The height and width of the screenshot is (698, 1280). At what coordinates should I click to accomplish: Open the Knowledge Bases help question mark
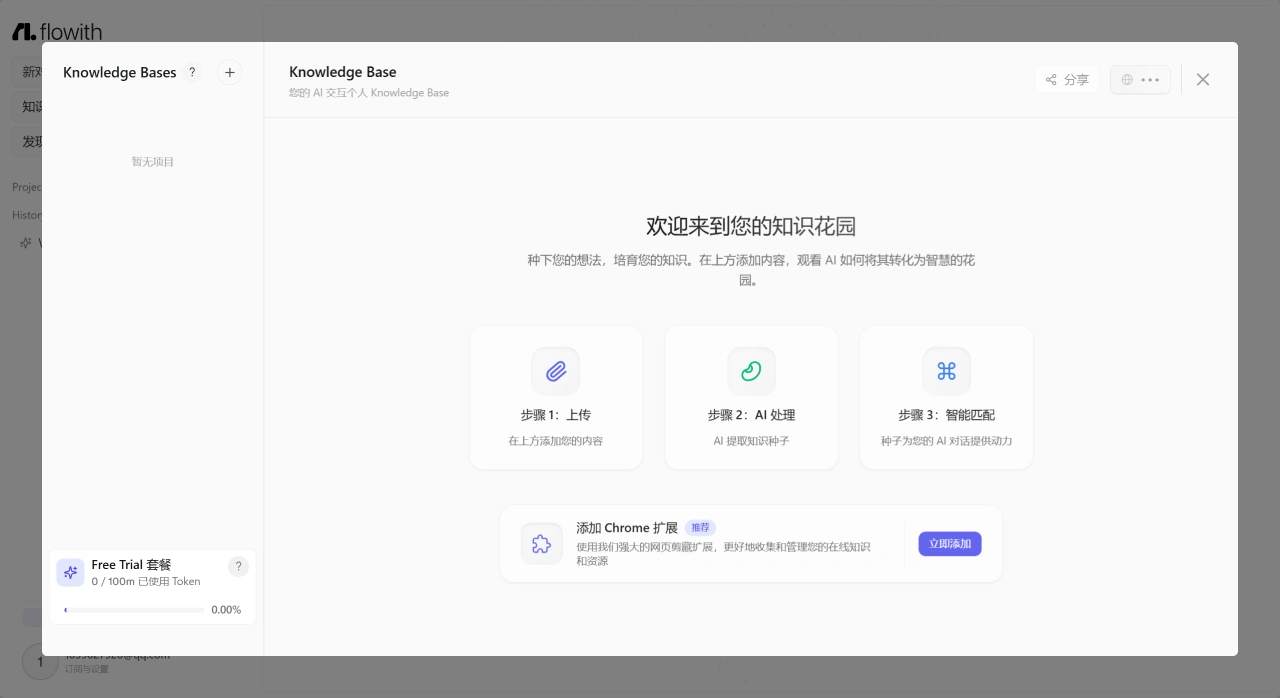tap(193, 72)
